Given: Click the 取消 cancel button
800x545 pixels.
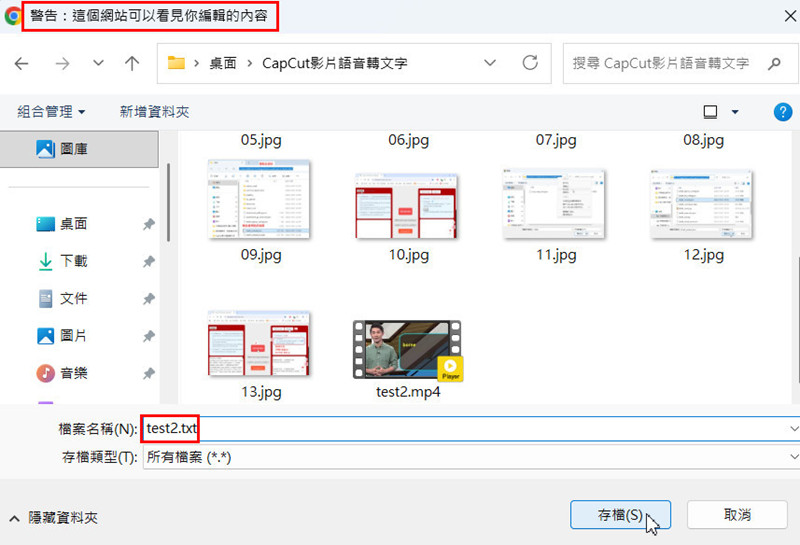Looking at the screenshot, I should [737, 515].
